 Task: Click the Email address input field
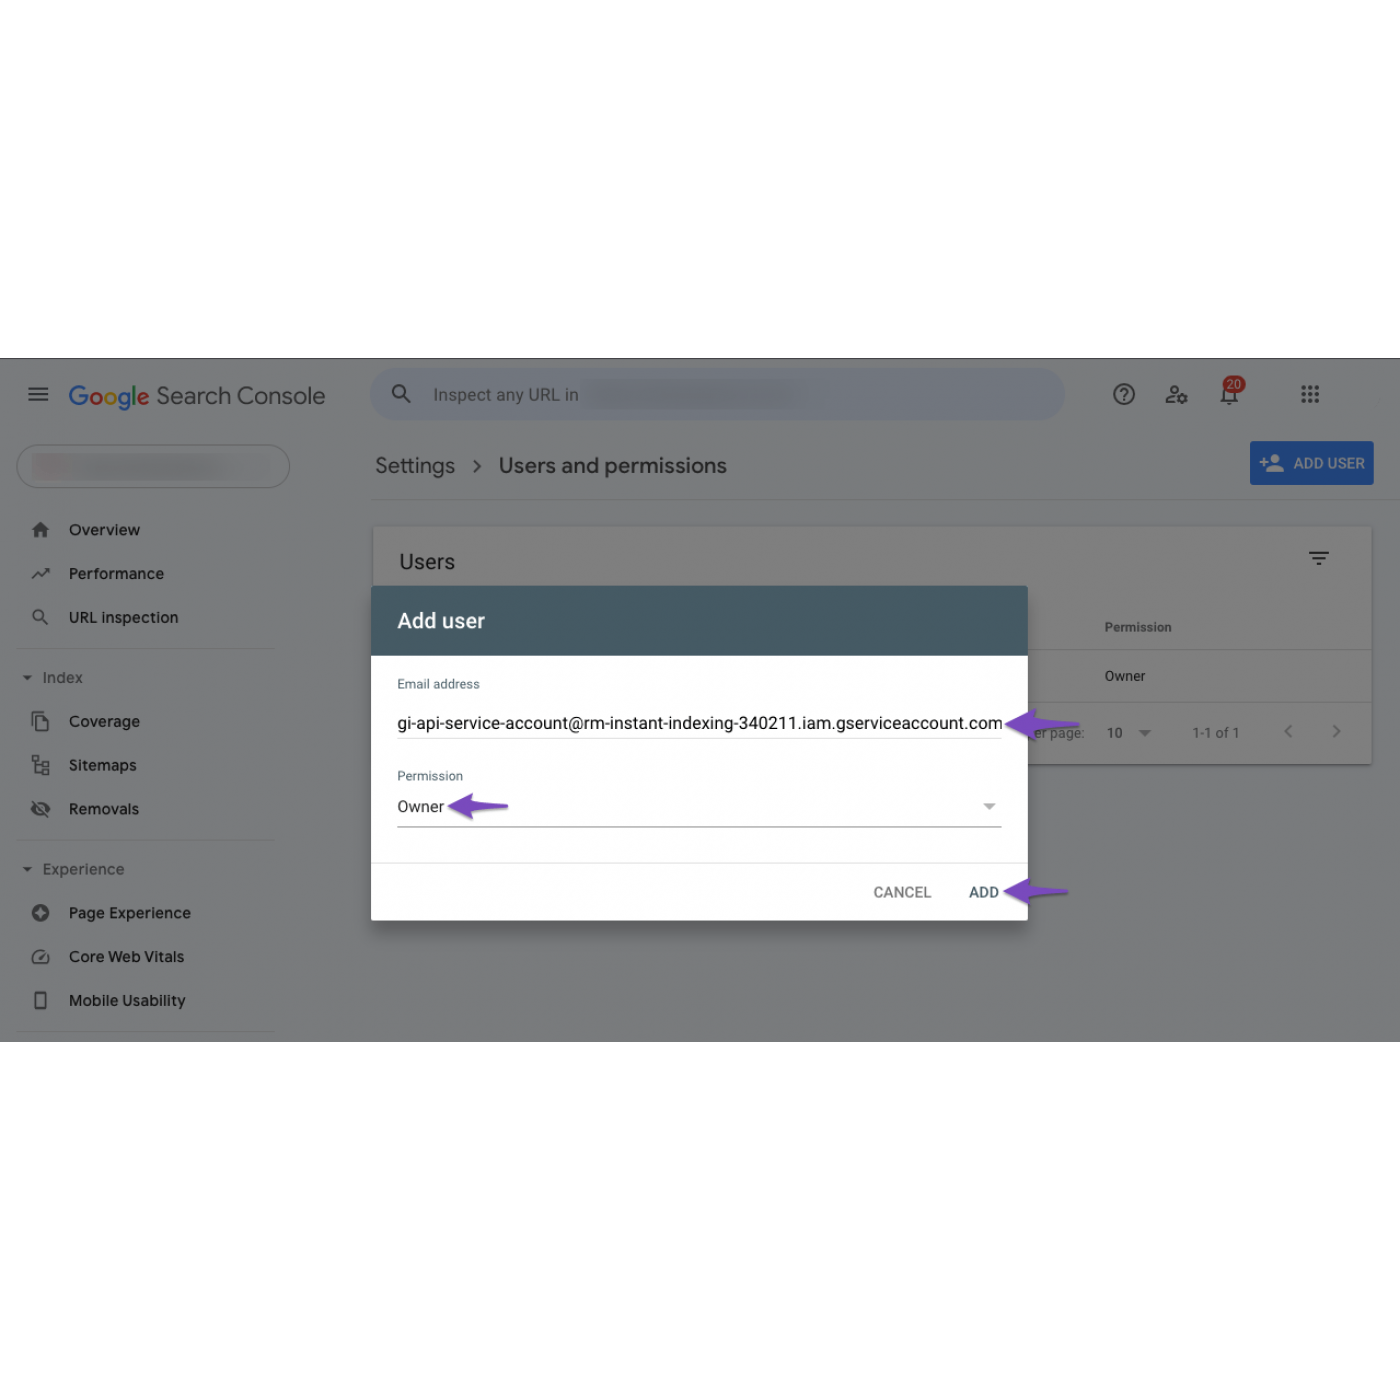click(x=698, y=723)
